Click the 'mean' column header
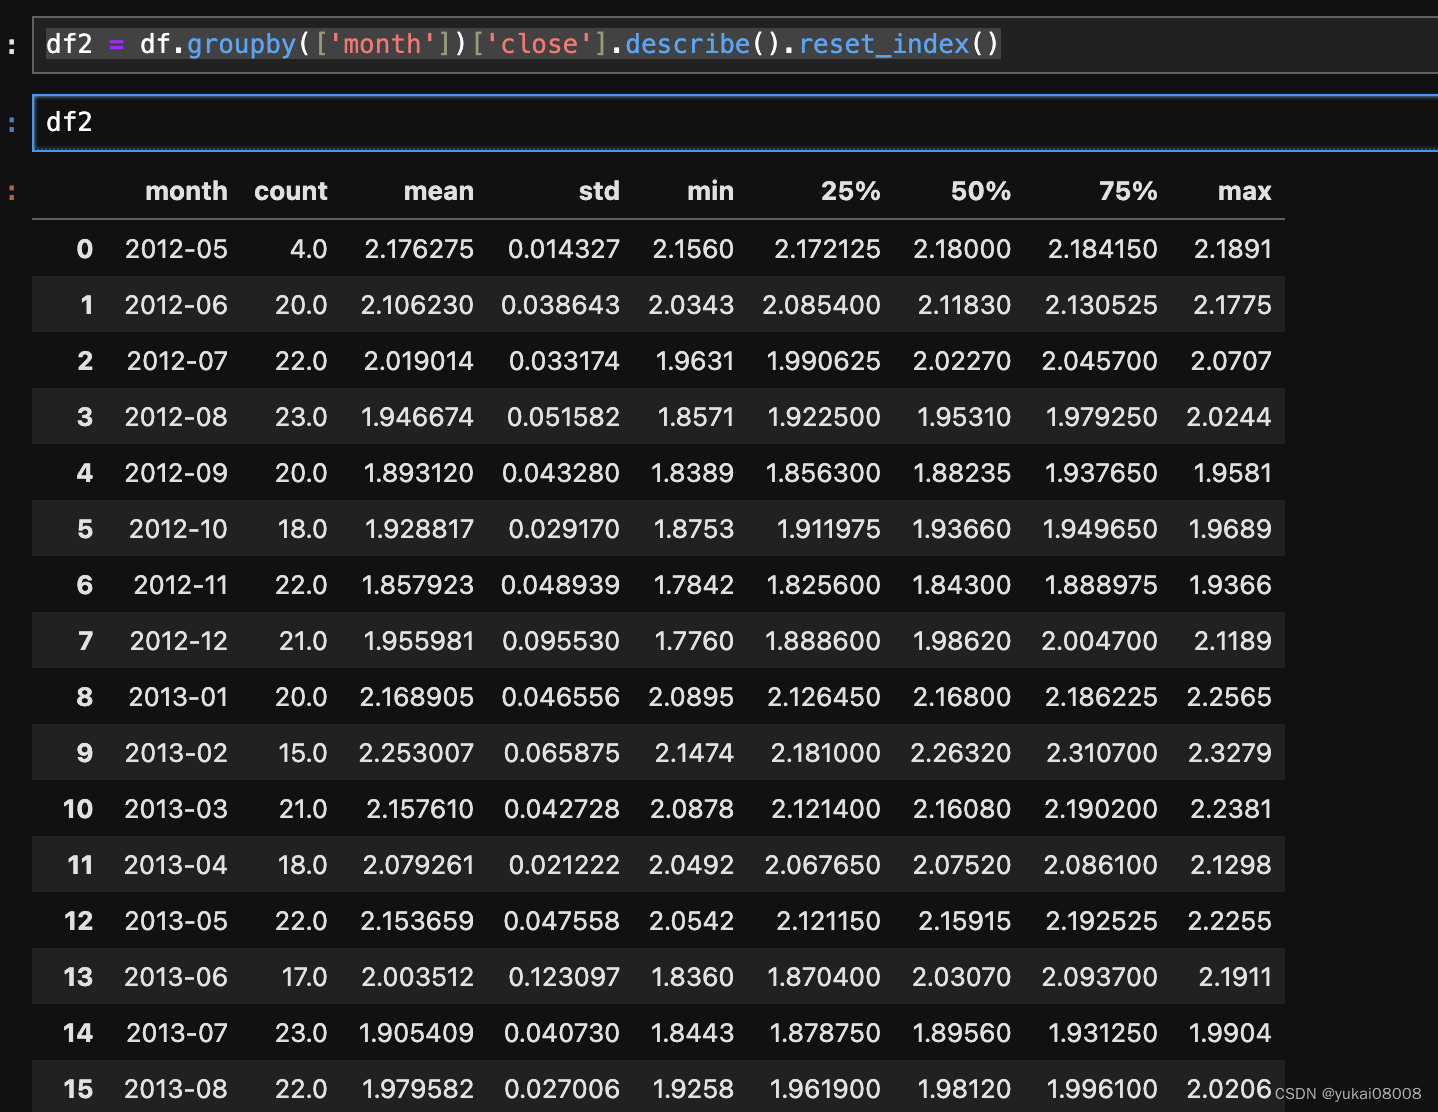The height and width of the screenshot is (1112, 1438). click(439, 191)
